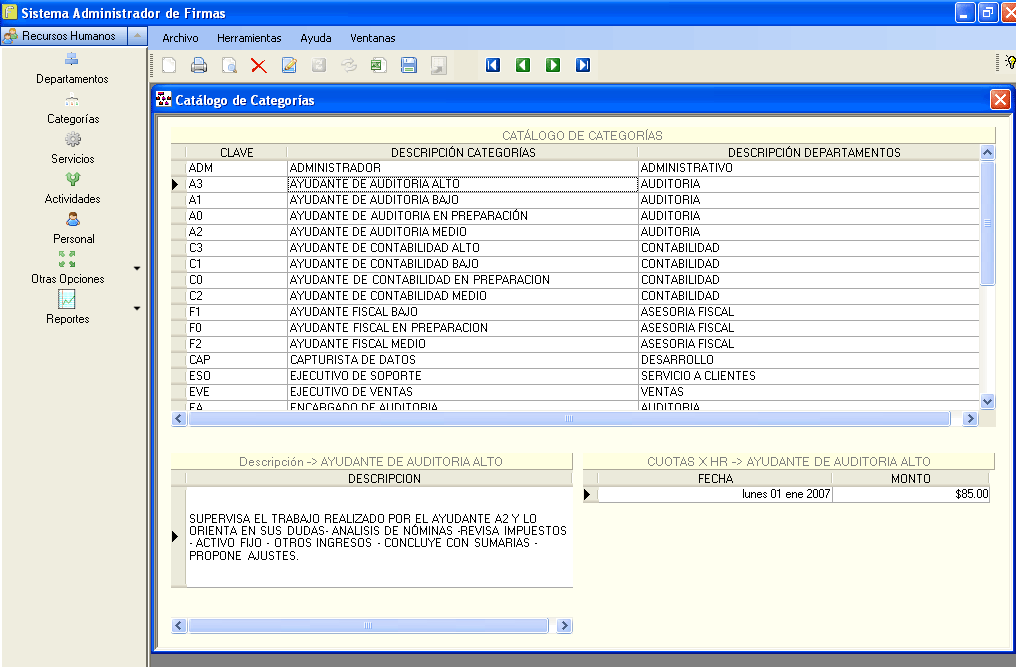Image resolution: width=1016 pixels, height=667 pixels.
Task: Click the CLAVE column header
Action: click(237, 152)
